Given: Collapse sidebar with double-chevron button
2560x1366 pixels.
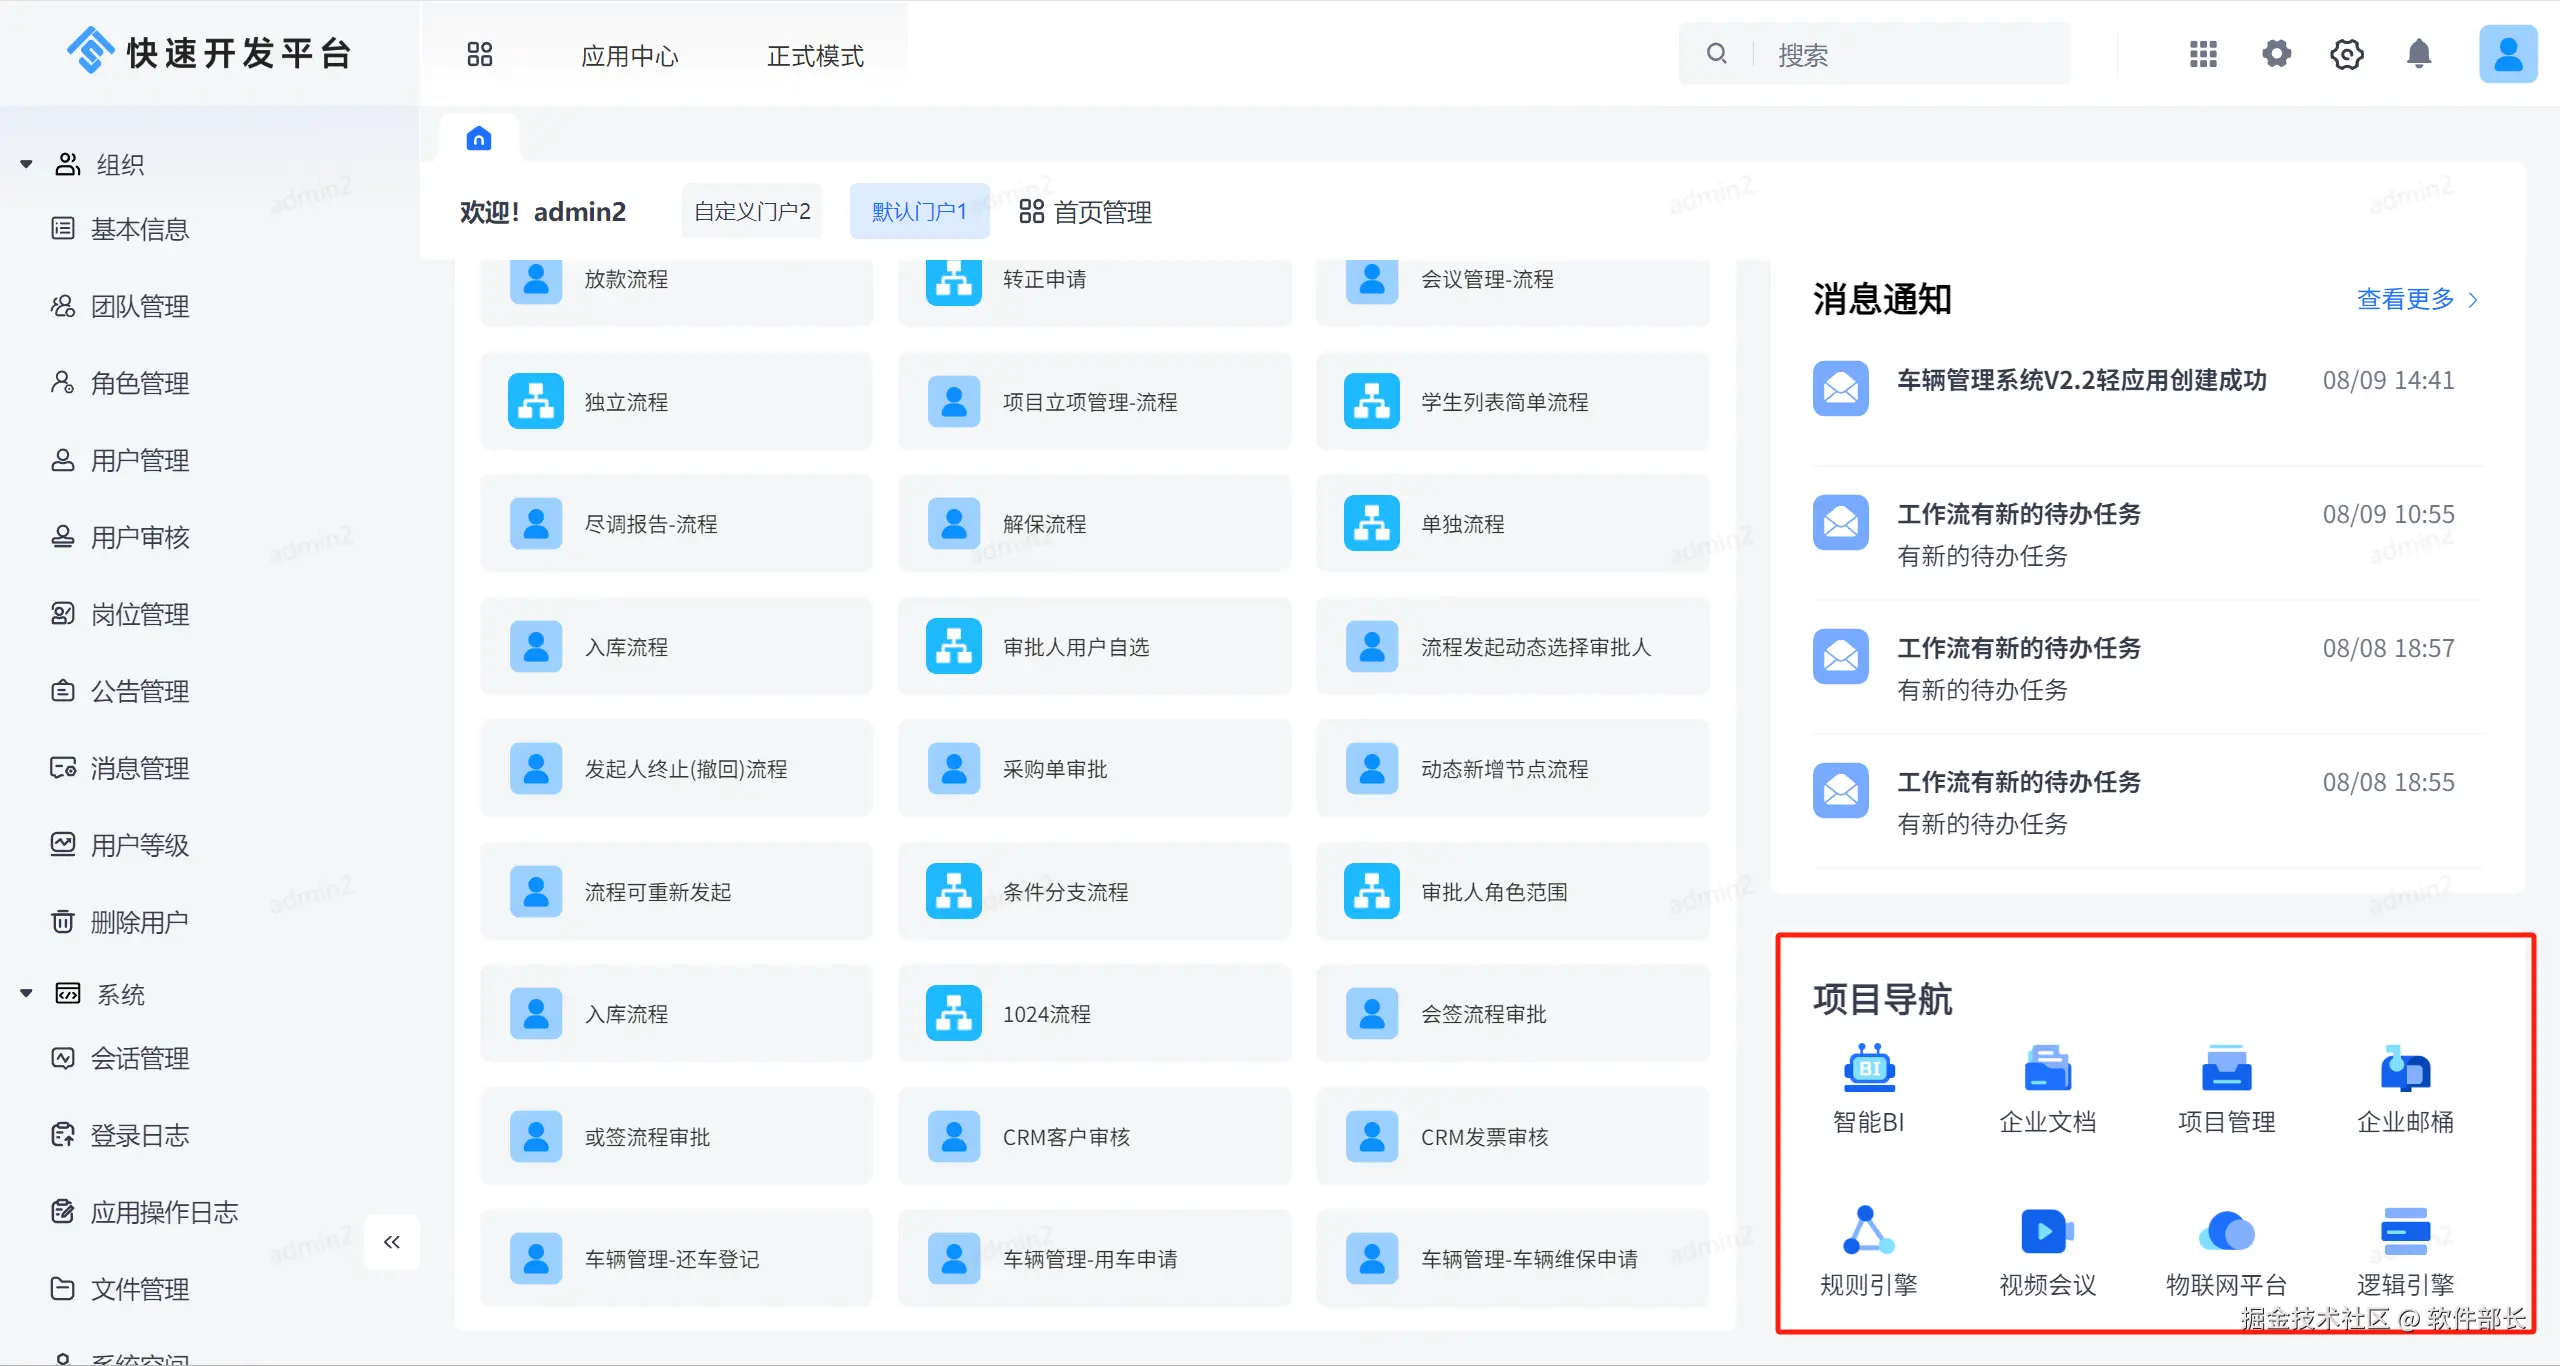Looking at the screenshot, I should pyautogui.click(x=391, y=1242).
